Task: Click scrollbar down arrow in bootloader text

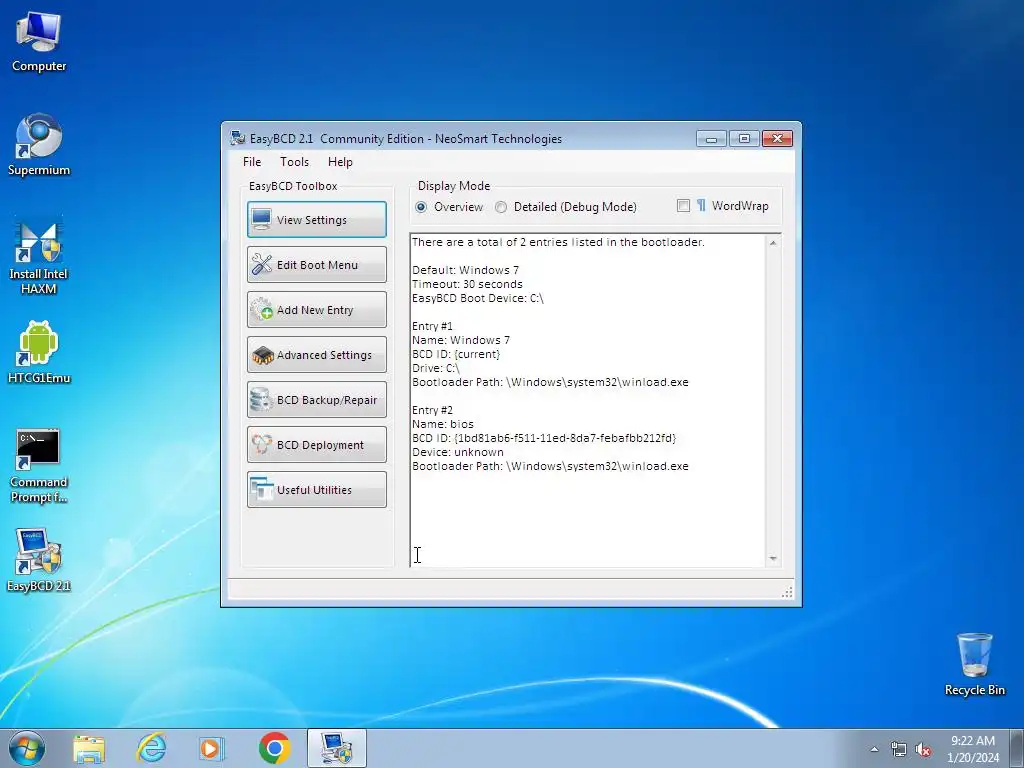Action: click(773, 558)
